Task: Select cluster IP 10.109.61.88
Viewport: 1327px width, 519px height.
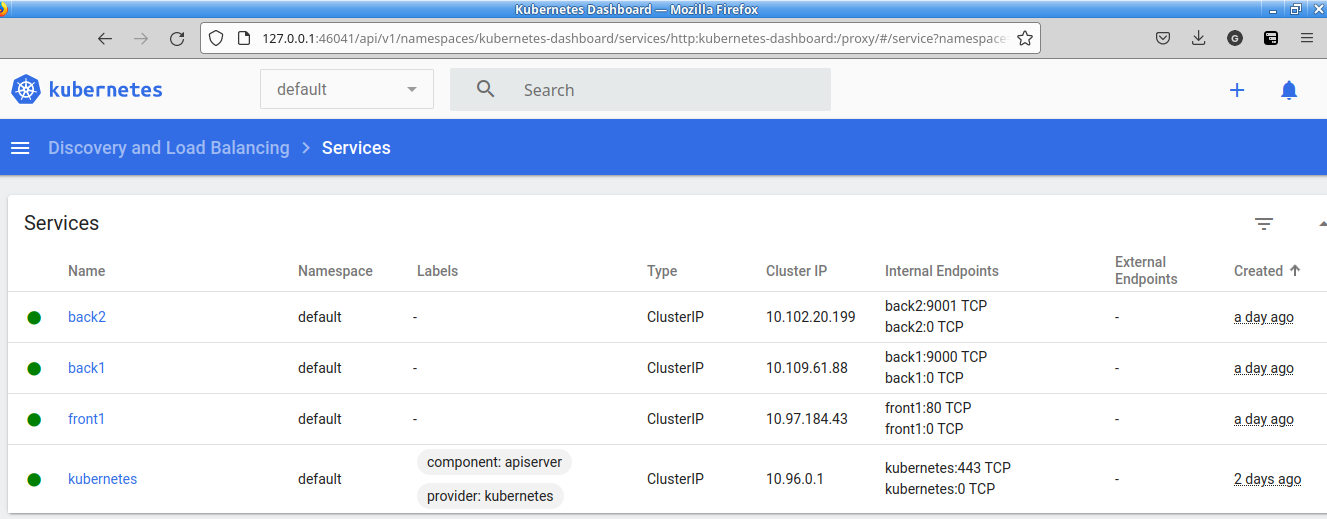Action: (x=807, y=368)
